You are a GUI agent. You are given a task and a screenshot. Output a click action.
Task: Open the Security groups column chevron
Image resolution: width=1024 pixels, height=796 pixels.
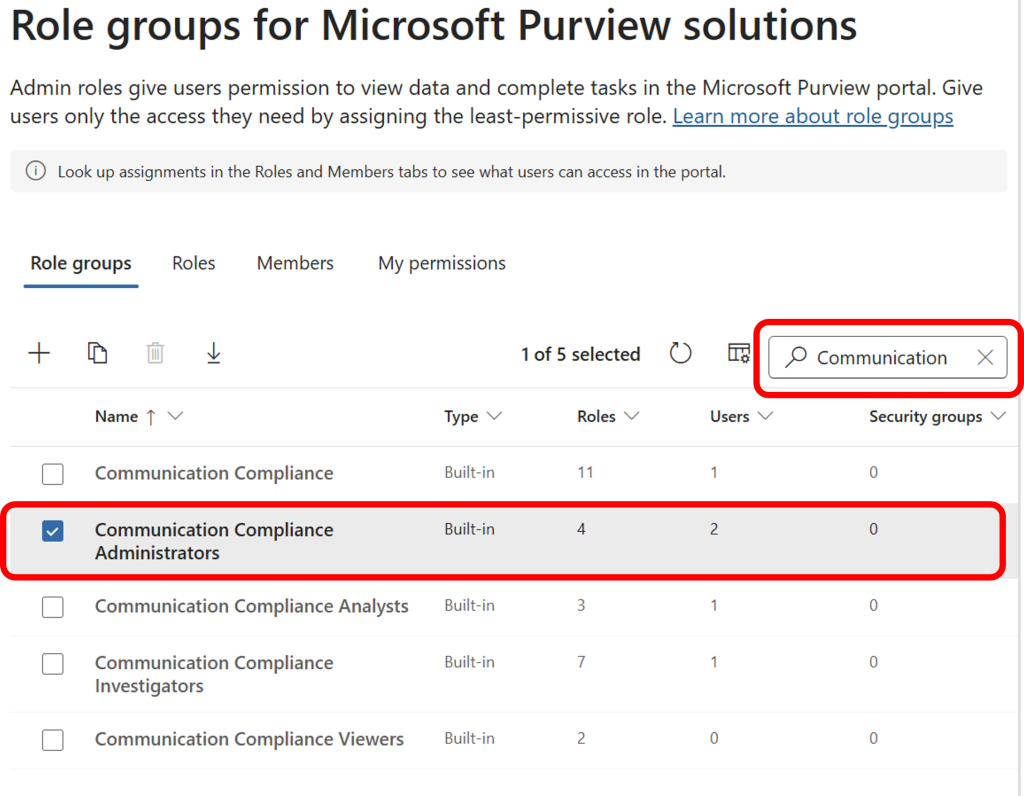click(x=999, y=416)
